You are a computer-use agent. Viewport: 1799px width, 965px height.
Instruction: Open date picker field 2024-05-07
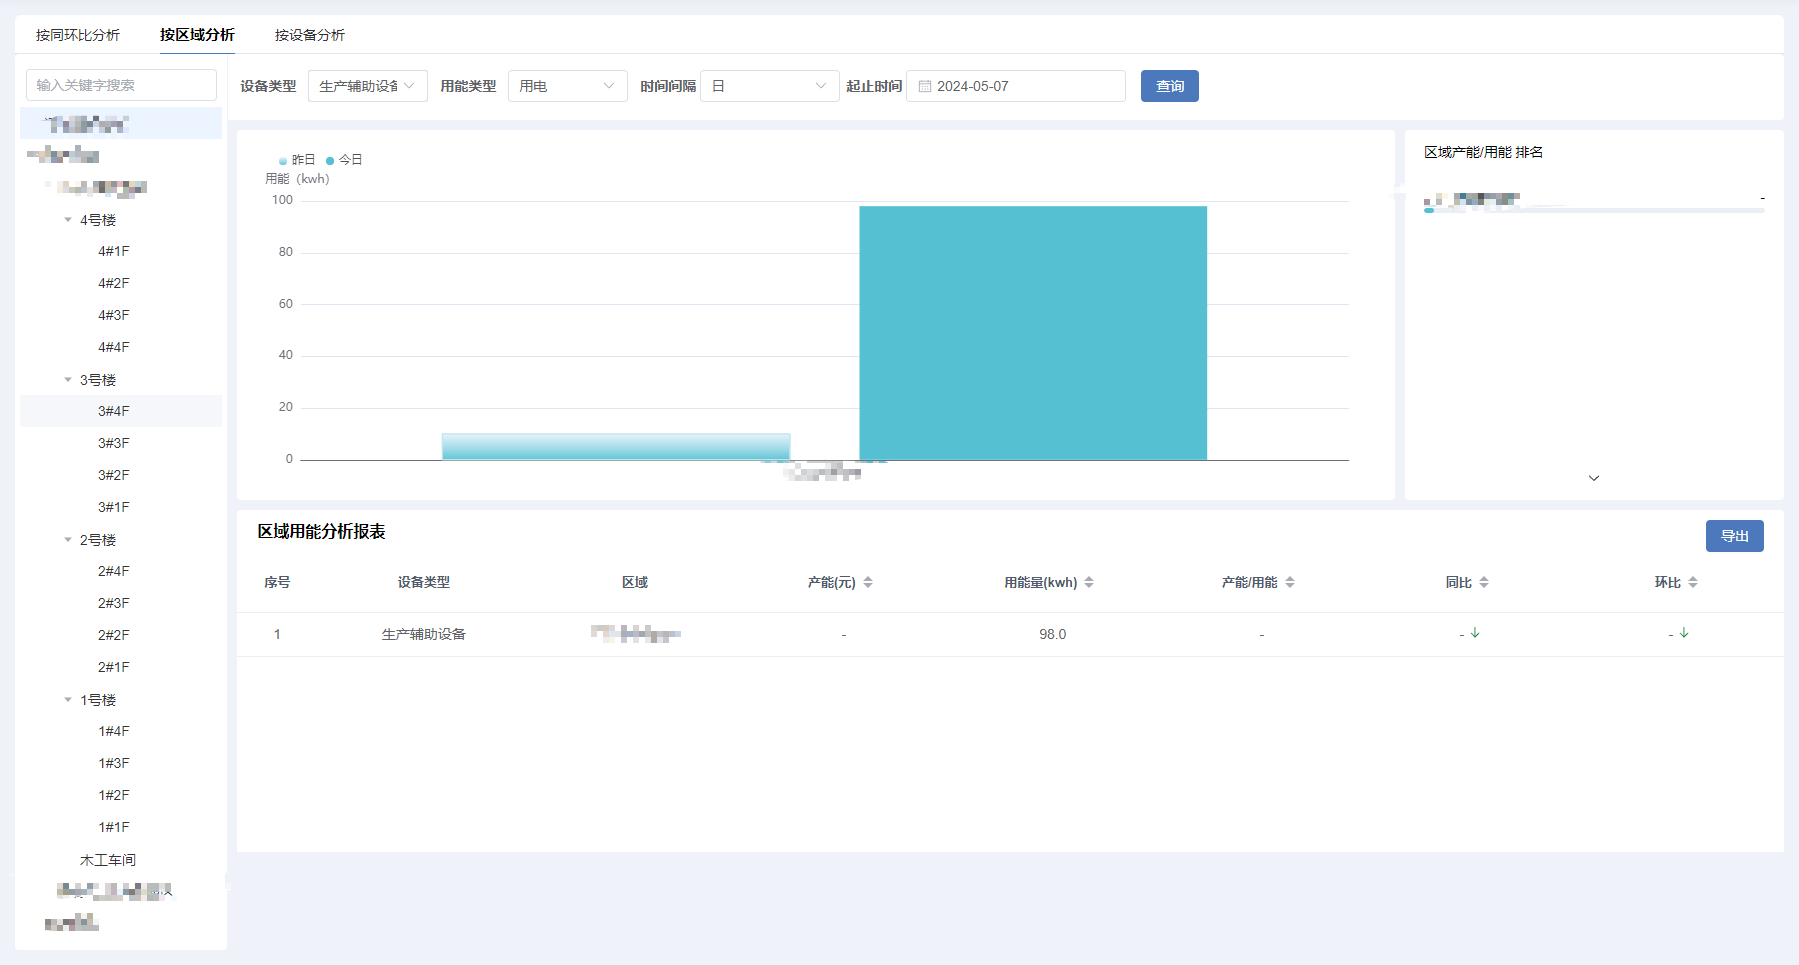click(1016, 86)
